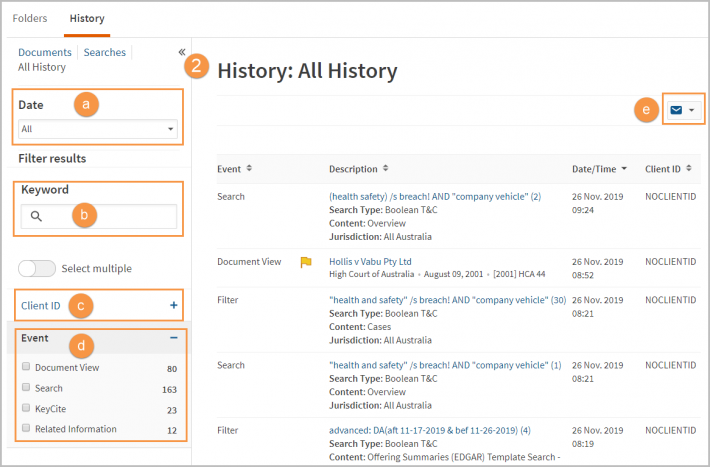Click the Client ID column header
This screenshot has height=467, width=710.
(662, 169)
